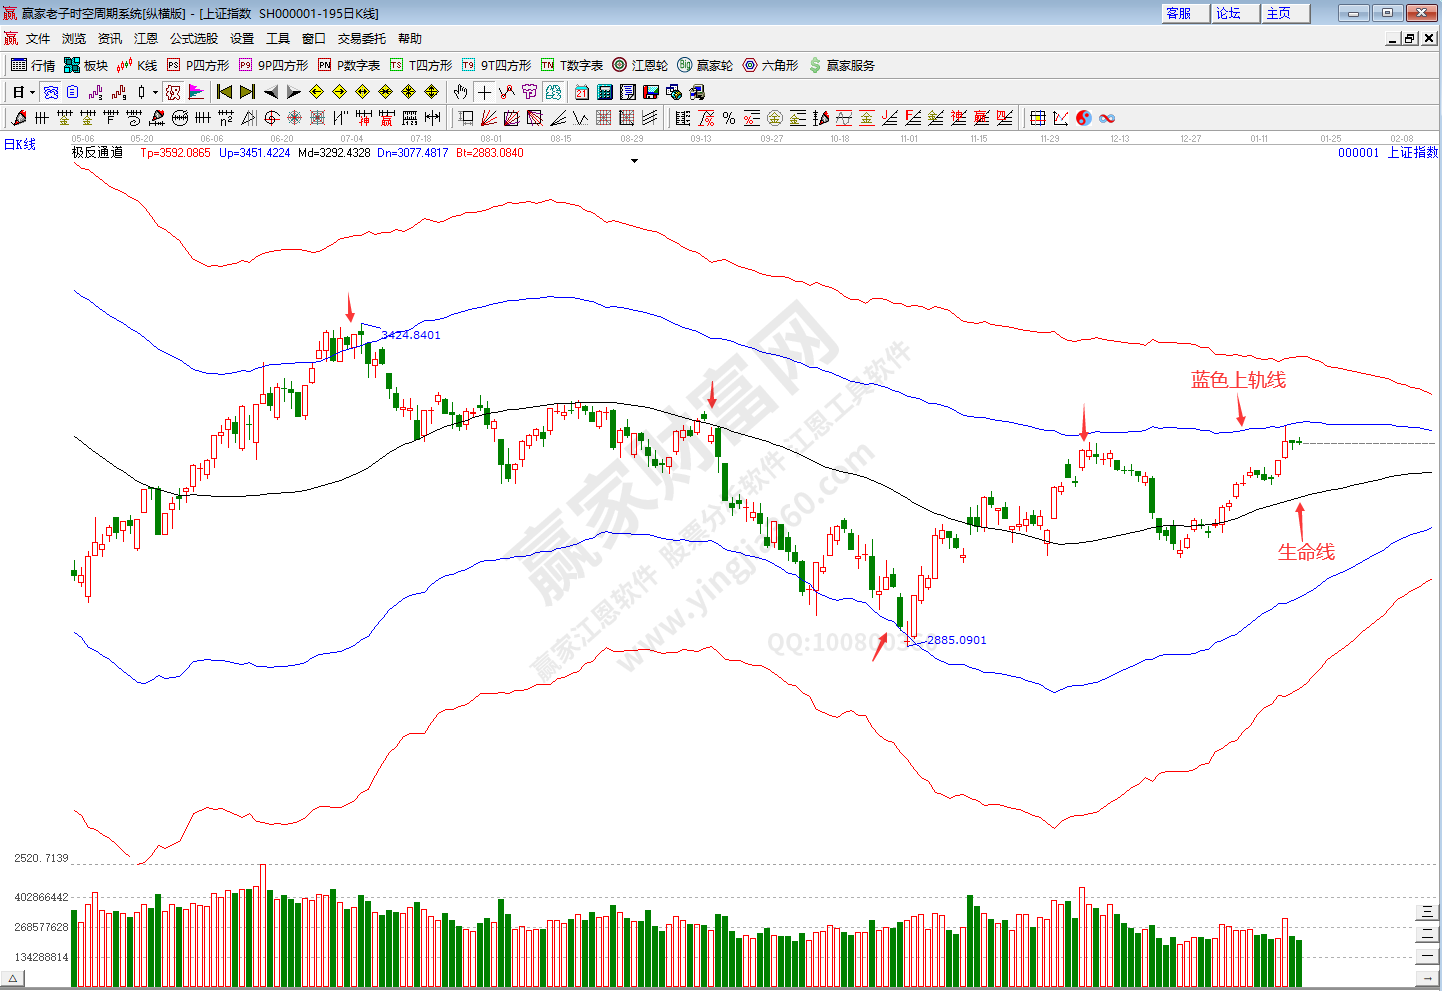1442x991 pixels.
Task: Toggle the two-line panel button
Action: tap(1427, 934)
